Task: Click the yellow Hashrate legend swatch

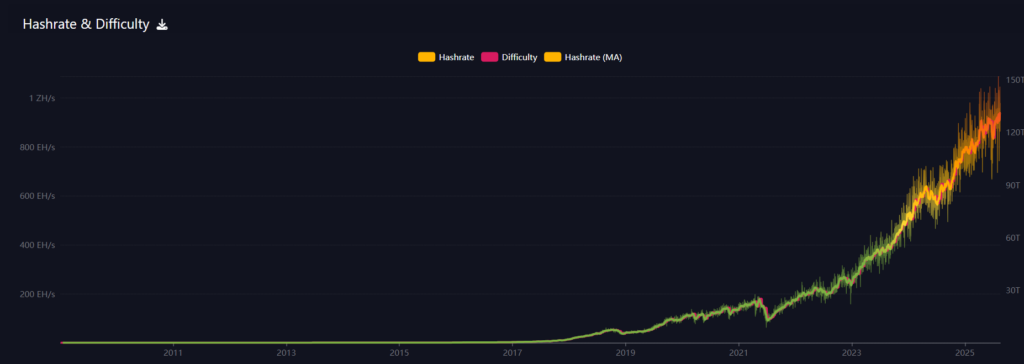Action: 426,58
